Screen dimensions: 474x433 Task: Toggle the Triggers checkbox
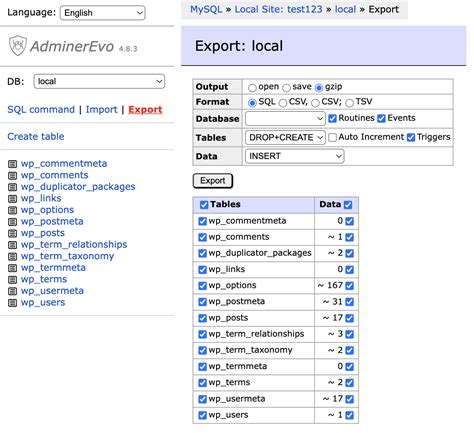pyautogui.click(x=411, y=137)
